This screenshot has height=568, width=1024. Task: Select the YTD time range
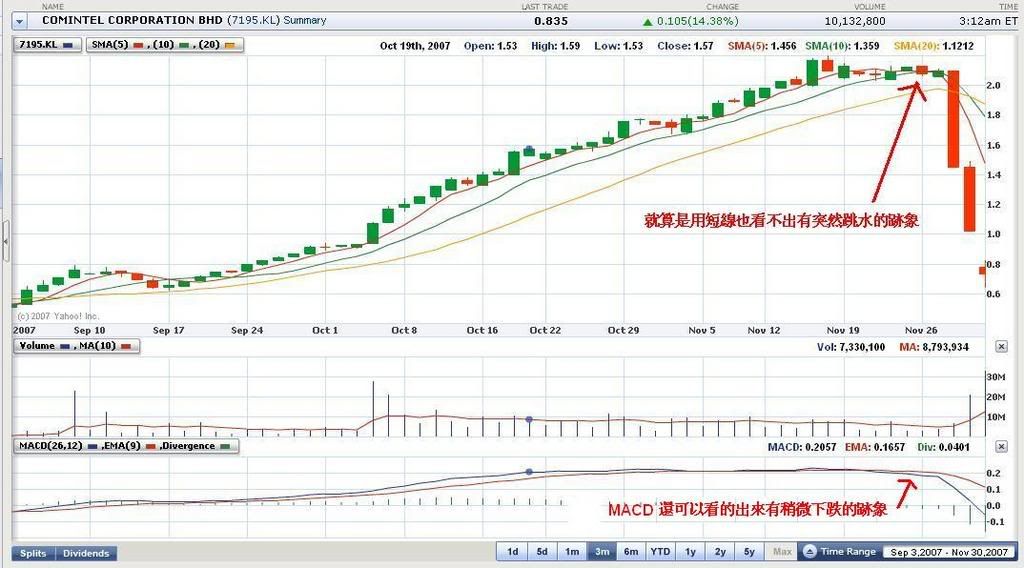coord(660,552)
